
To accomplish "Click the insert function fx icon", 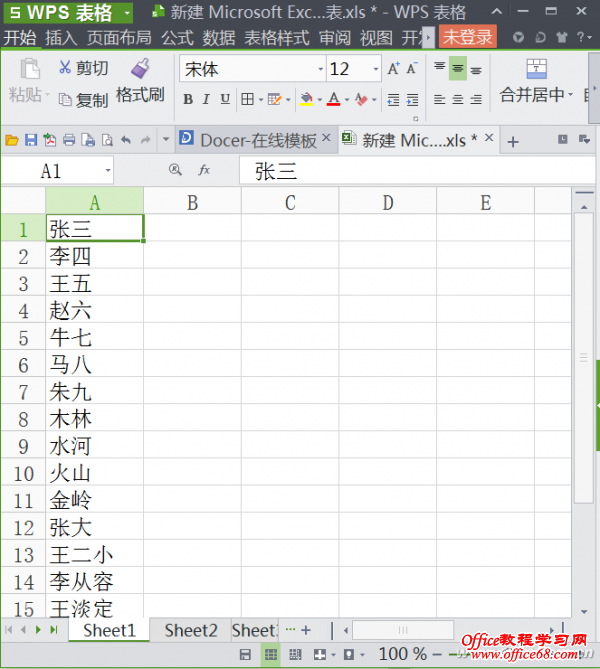I will click(x=204, y=170).
